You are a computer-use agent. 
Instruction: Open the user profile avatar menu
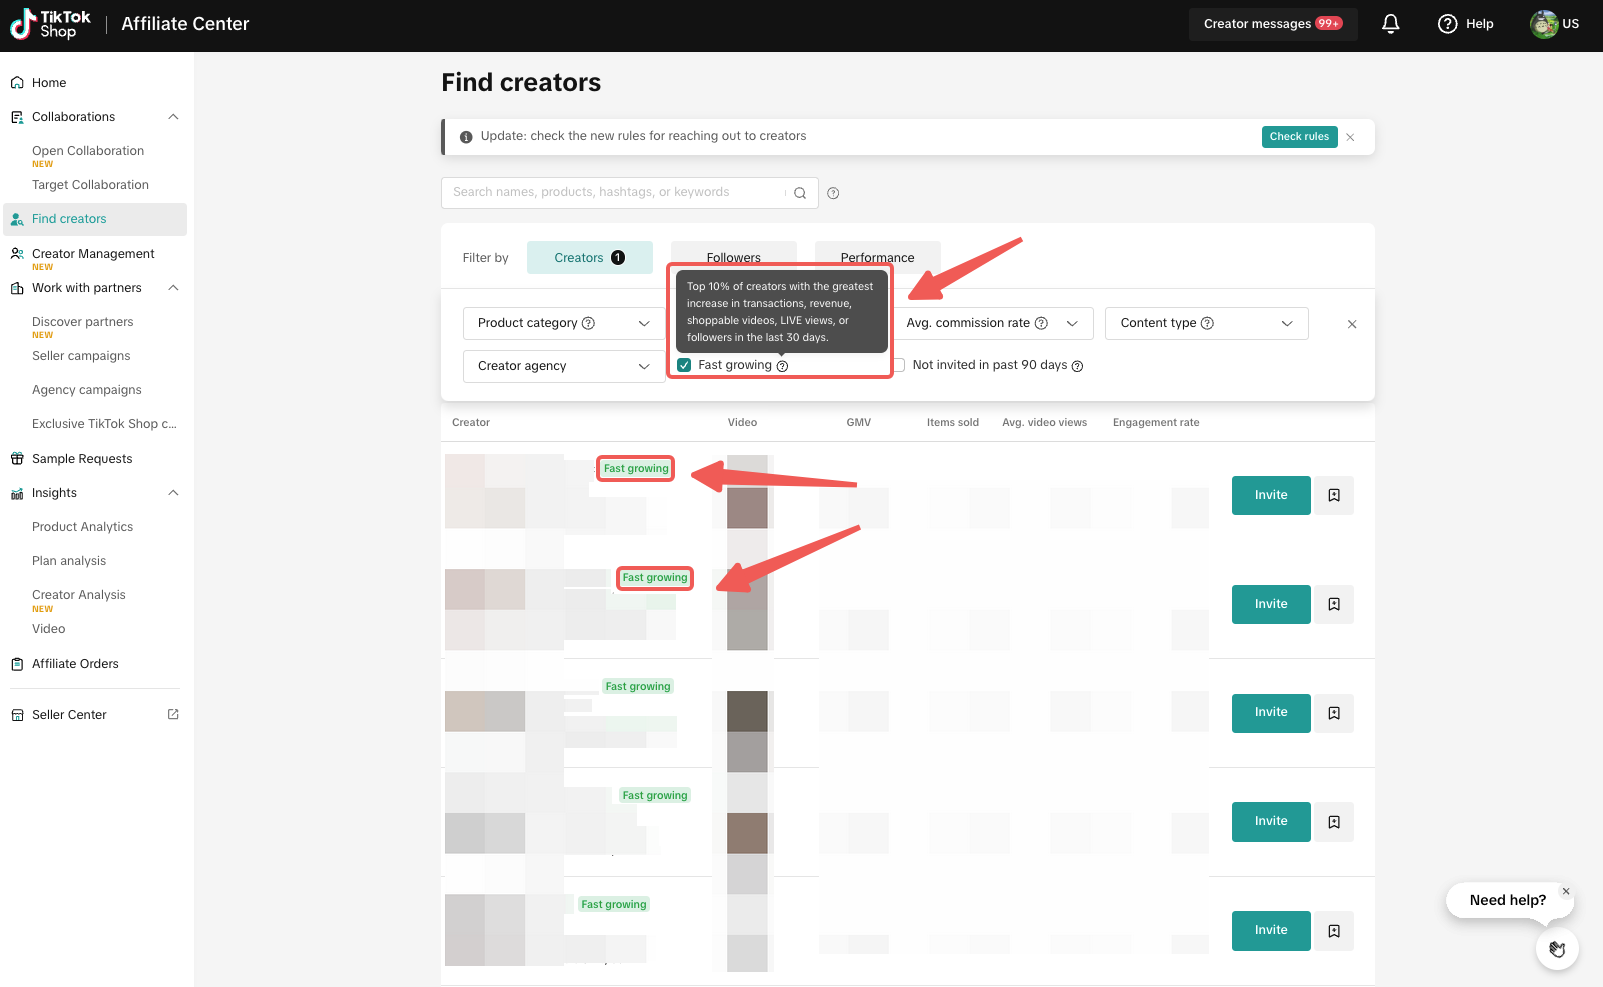(x=1544, y=24)
